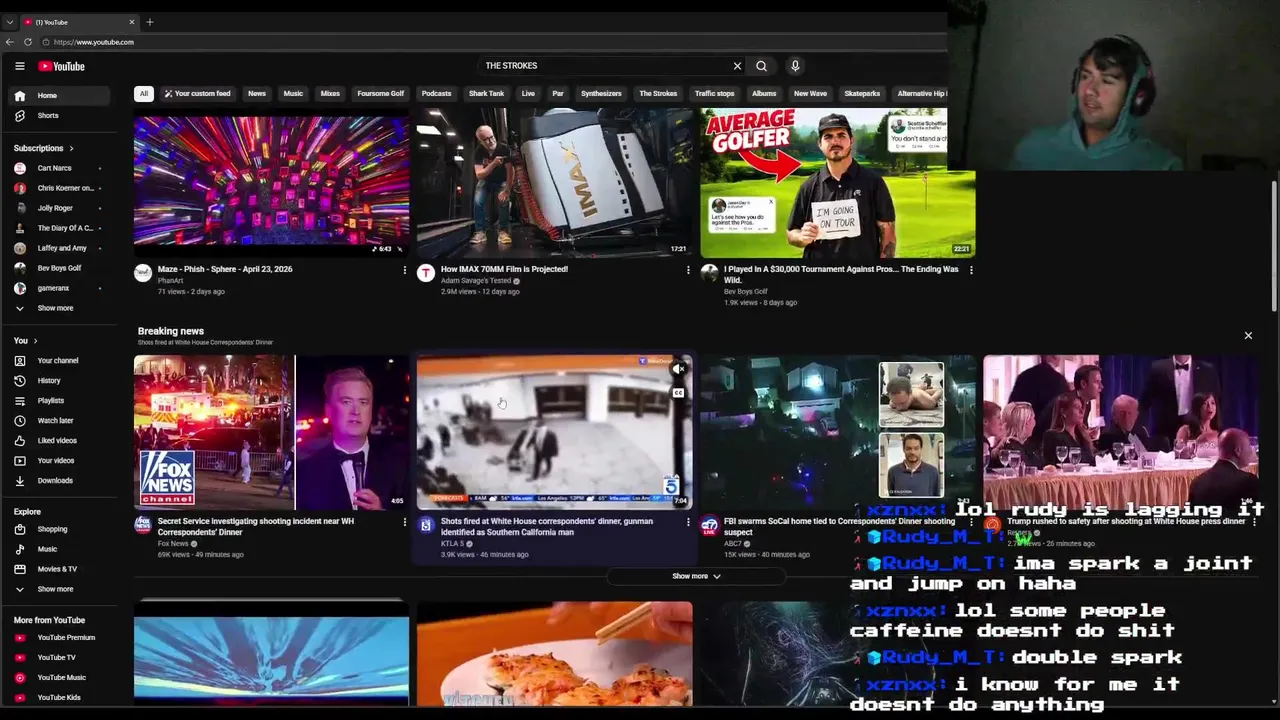This screenshot has height=720, width=1280.
Task: Open Your channel page
Action: [x=61, y=361]
